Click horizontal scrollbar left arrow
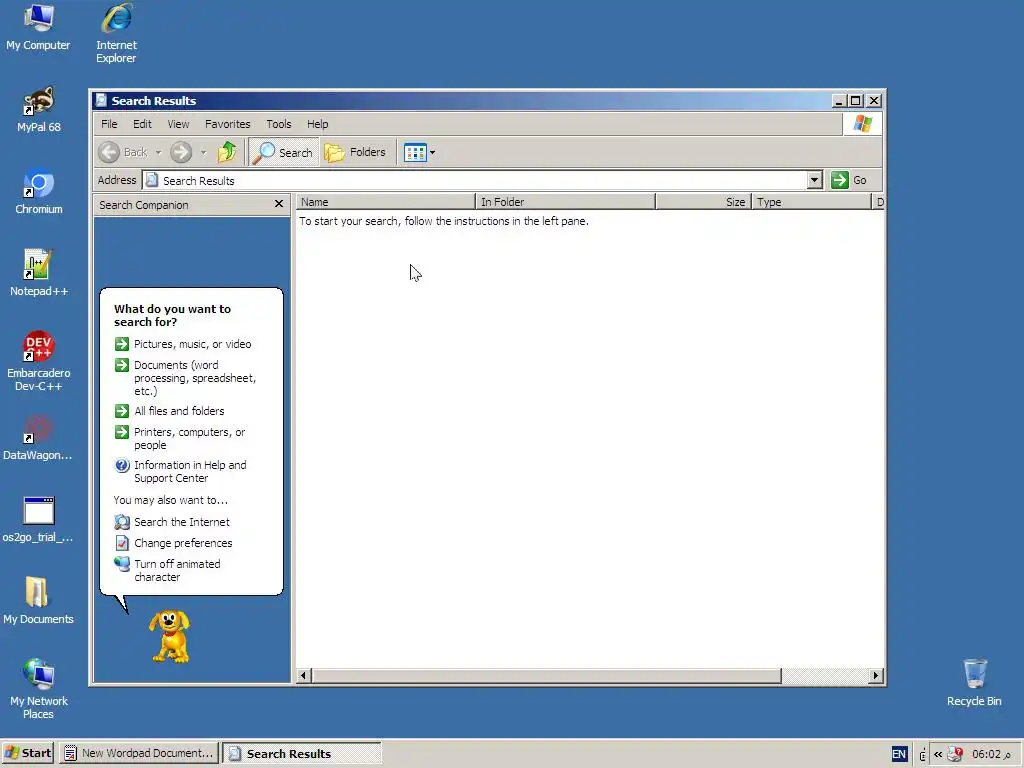 click(304, 676)
